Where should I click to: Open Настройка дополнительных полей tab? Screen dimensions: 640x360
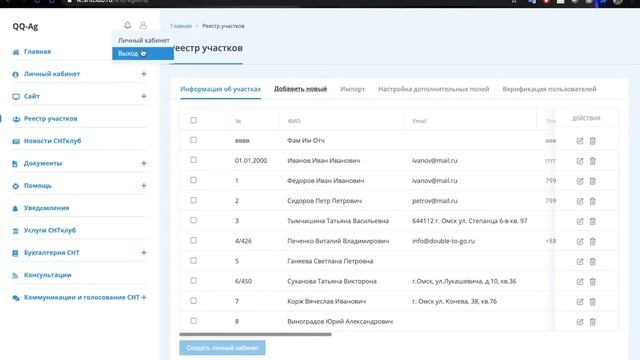click(x=433, y=89)
